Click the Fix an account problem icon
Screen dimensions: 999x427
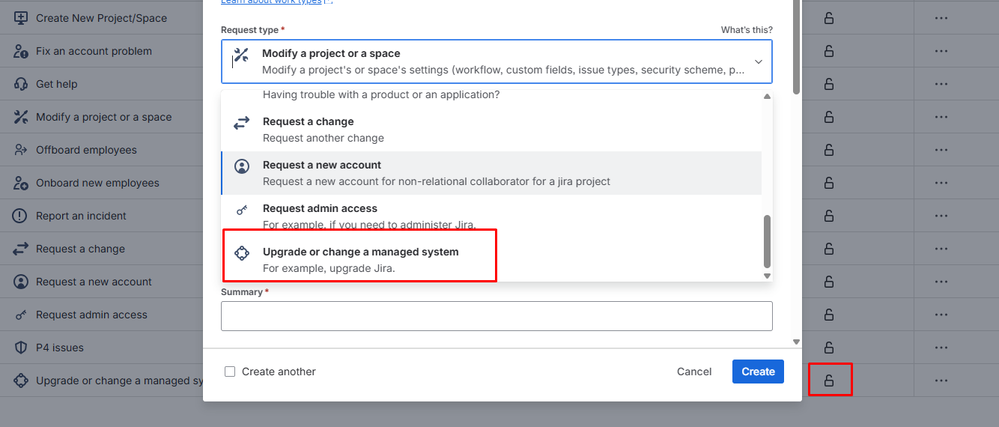(x=20, y=51)
